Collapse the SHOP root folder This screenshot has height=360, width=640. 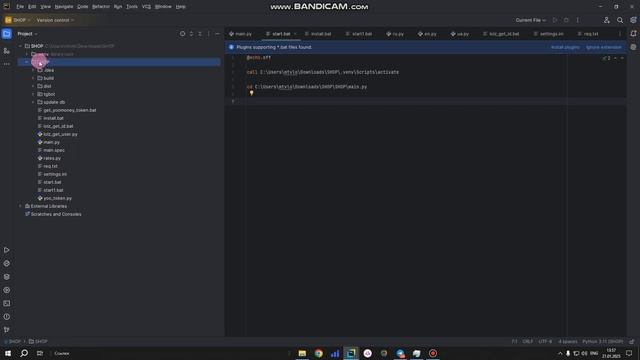coord(20,46)
